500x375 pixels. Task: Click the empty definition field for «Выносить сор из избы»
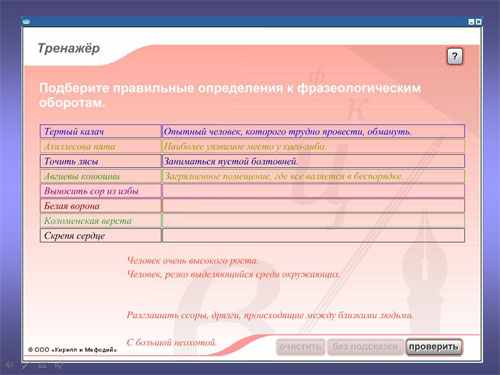tap(313, 191)
